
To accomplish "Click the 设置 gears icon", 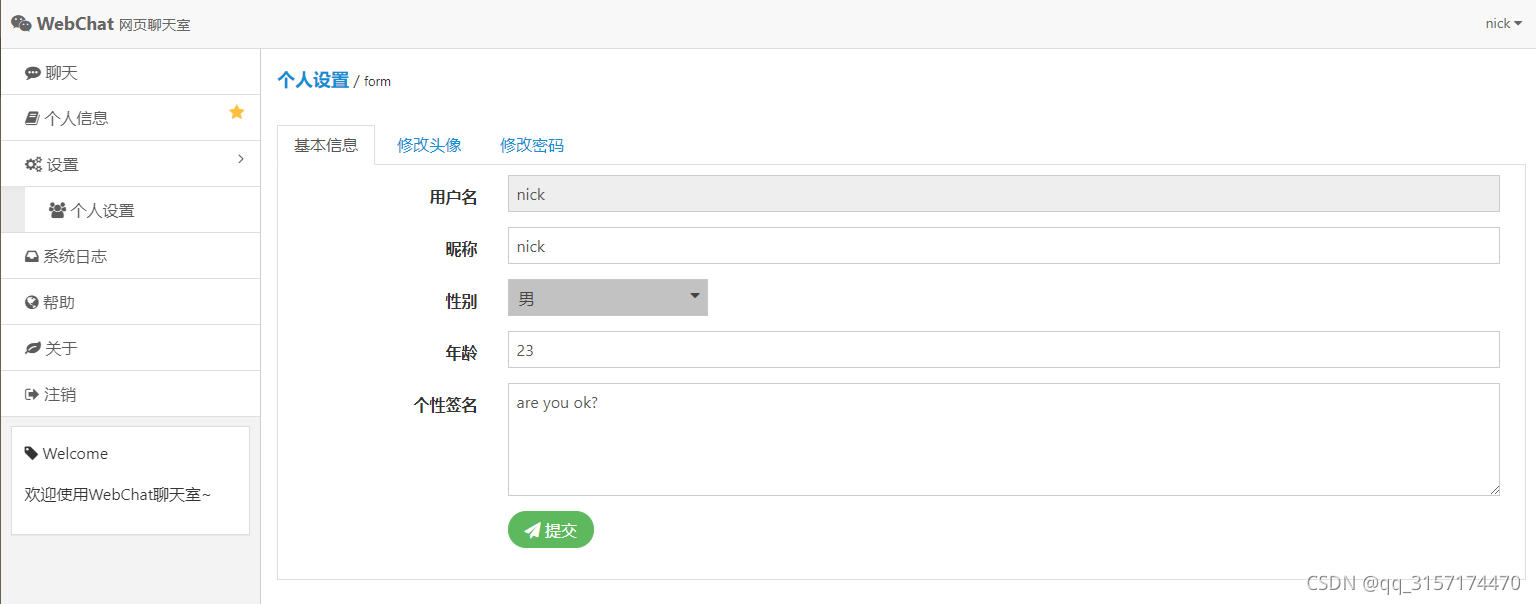I will point(33,165).
